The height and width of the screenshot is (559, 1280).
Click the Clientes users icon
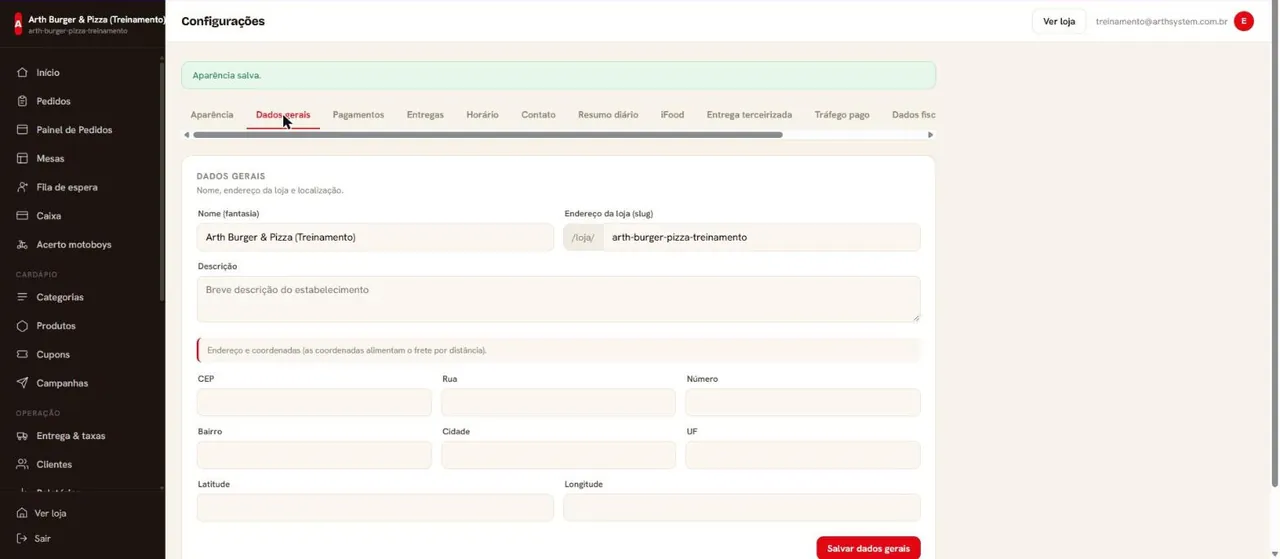coord(22,464)
